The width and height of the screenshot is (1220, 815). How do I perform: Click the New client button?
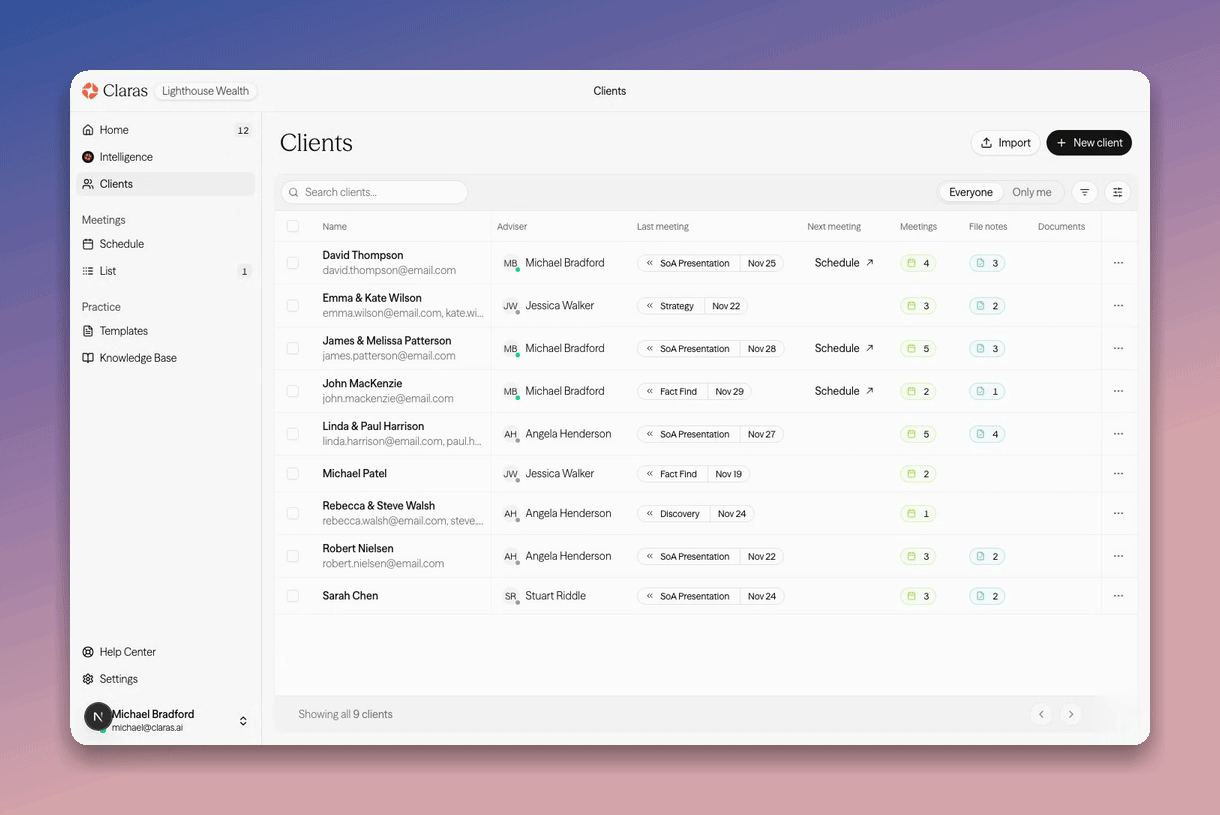point(1089,143)
